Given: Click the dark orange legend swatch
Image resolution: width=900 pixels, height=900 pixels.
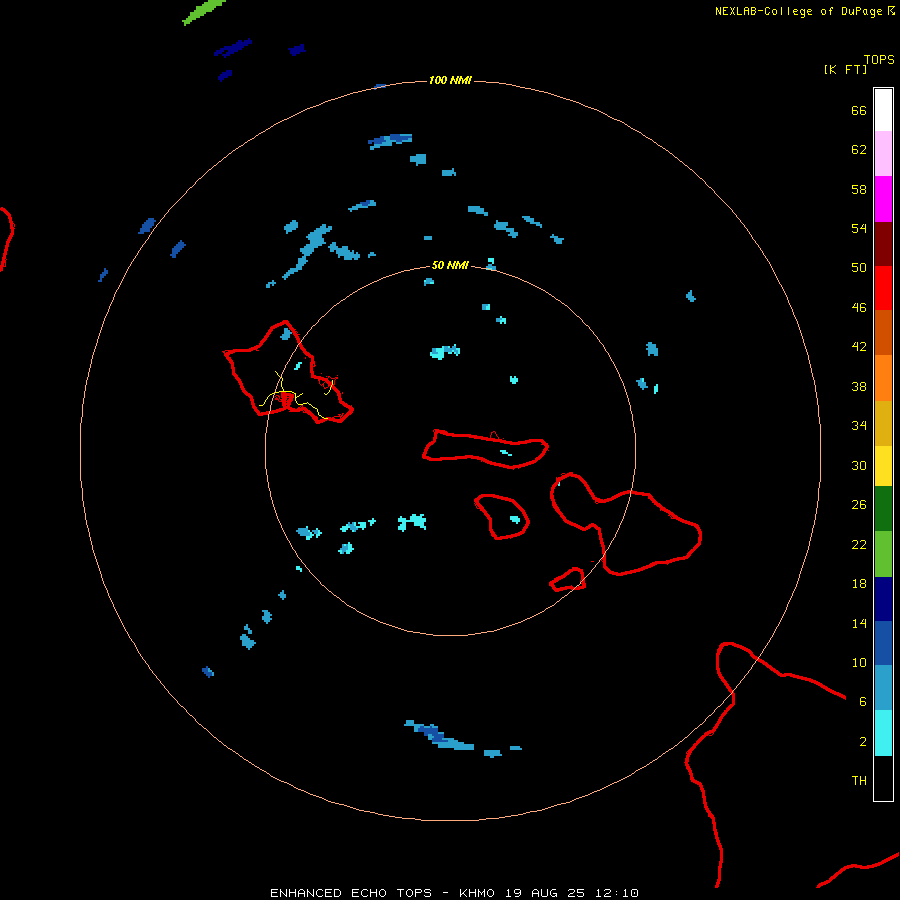Looking at the screenshot, I should [x=883, y=333].
